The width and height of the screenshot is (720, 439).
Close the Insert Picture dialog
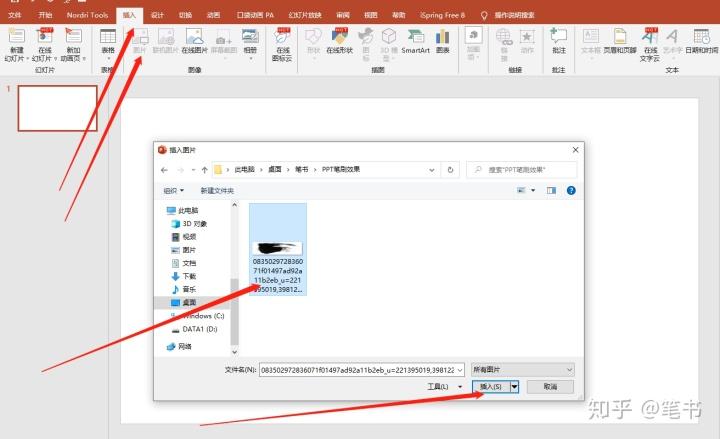pyautogui.click(x=575, y=150)
